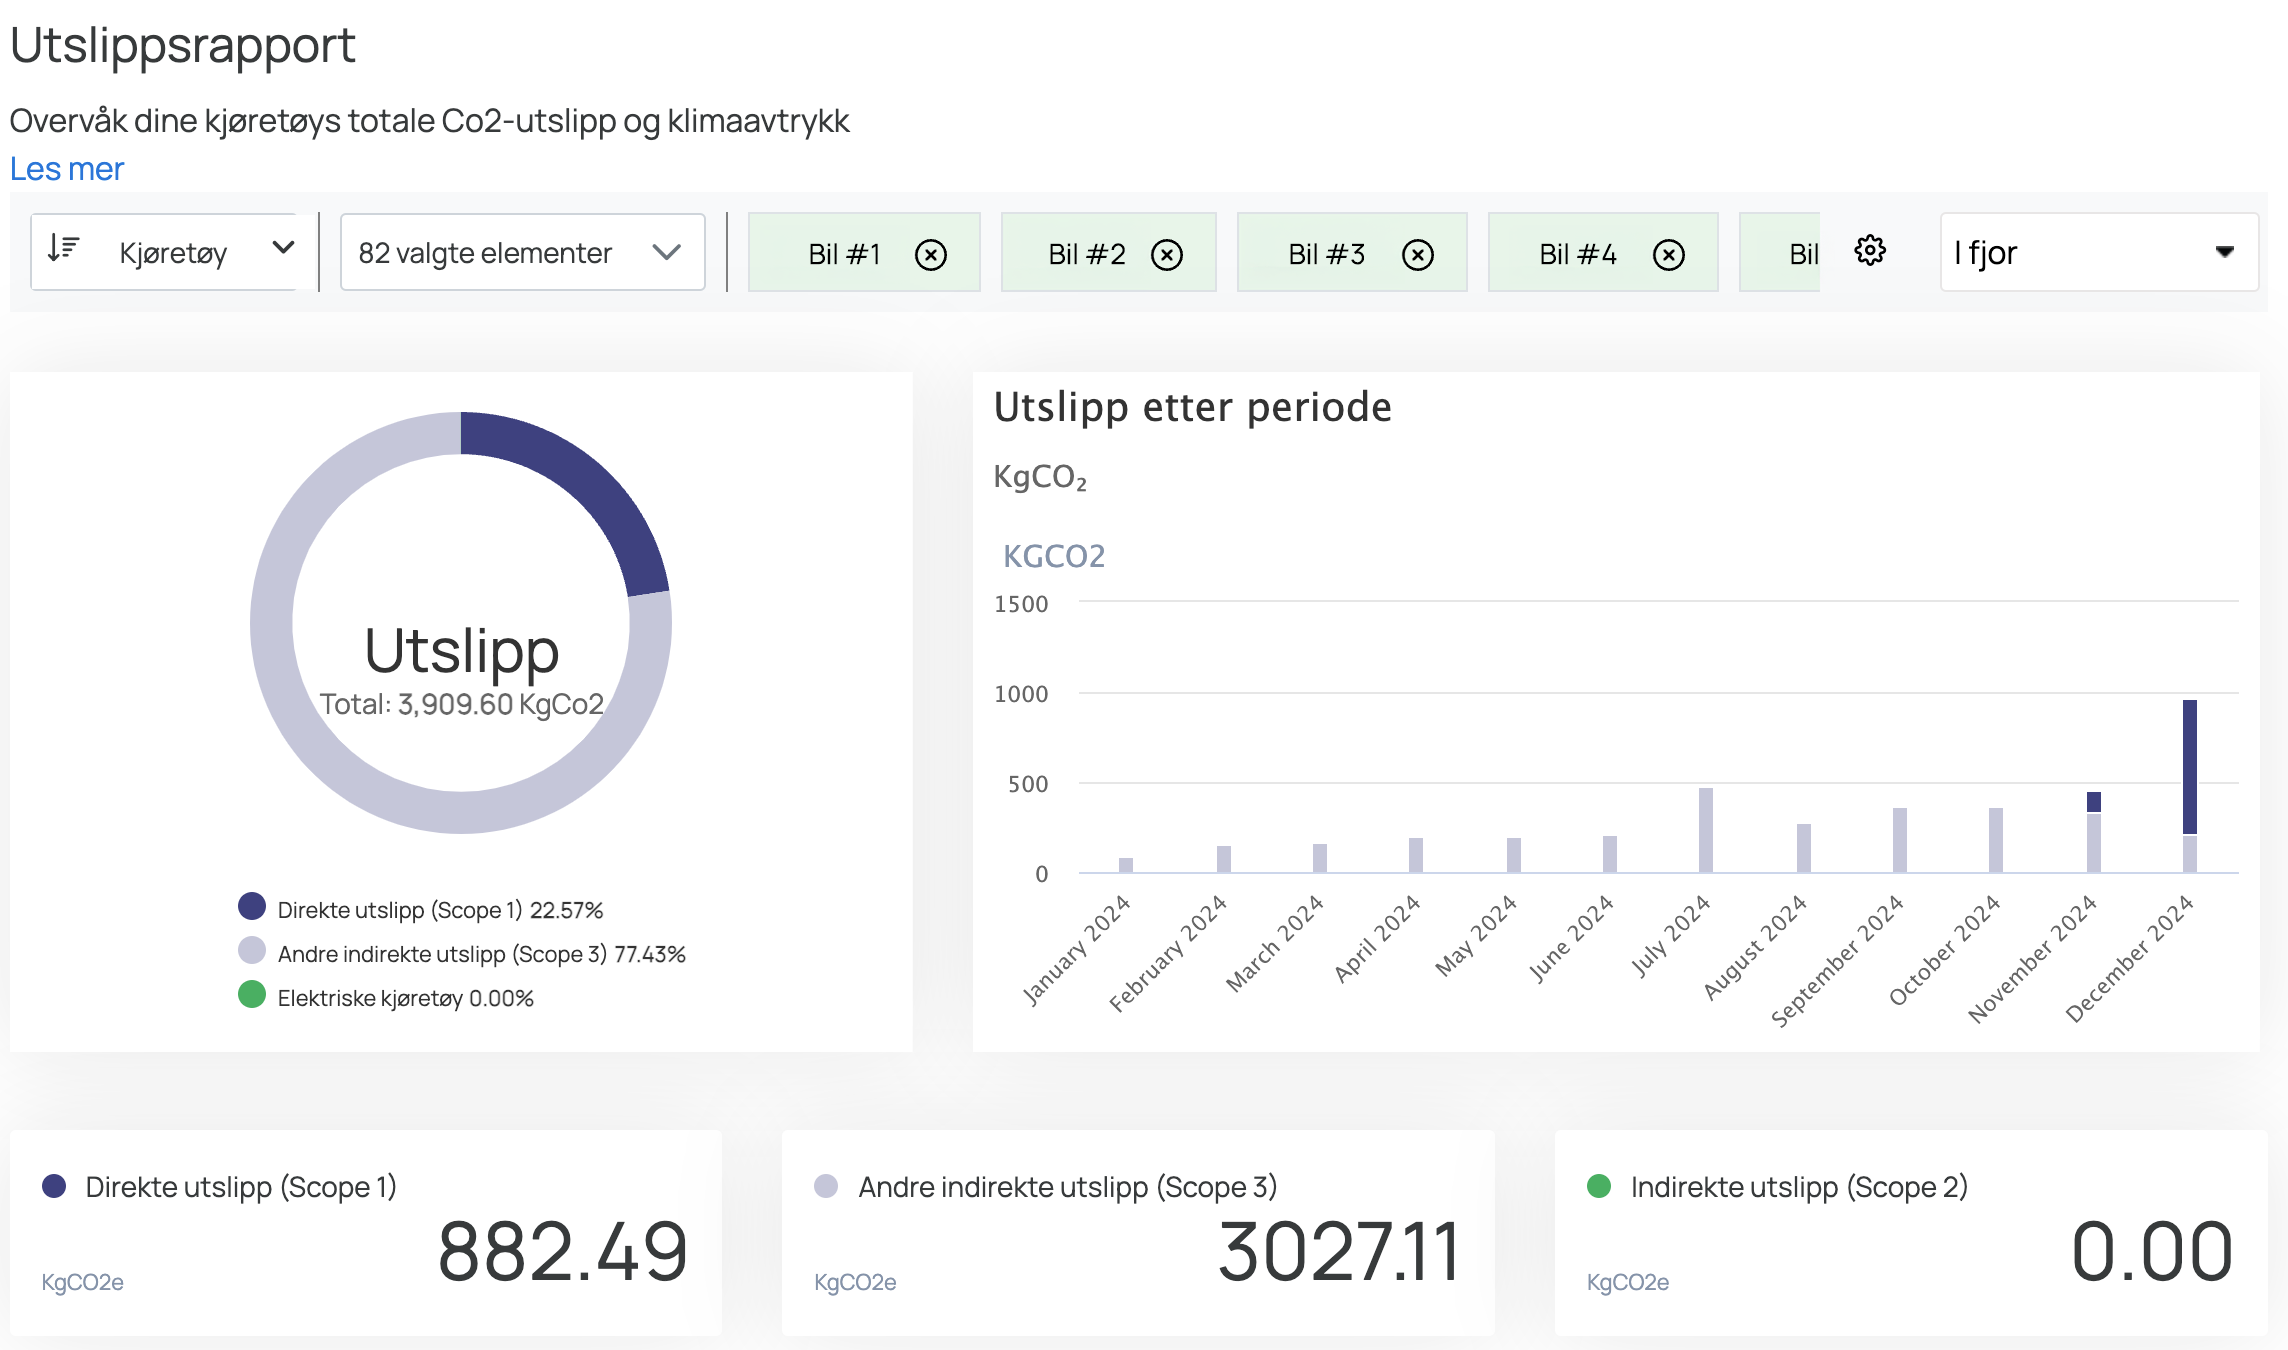Viewport: 2288px width, 1350px height.
Task: Click the 0.00 Scope 2 value
Action: coord(2151,1251)
